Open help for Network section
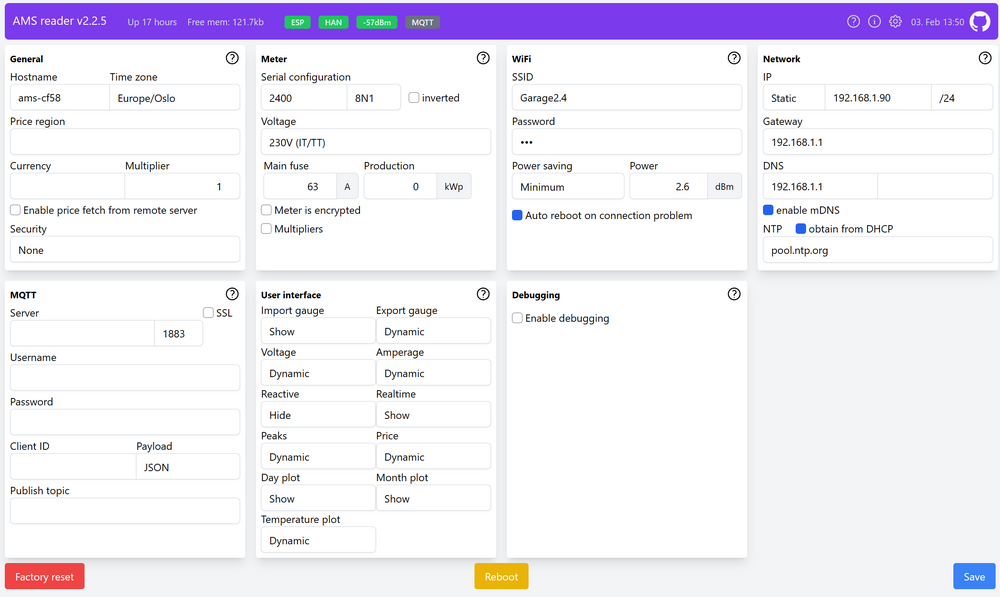The width and height of the screenshot is (1000, 597). coord(985,58)
